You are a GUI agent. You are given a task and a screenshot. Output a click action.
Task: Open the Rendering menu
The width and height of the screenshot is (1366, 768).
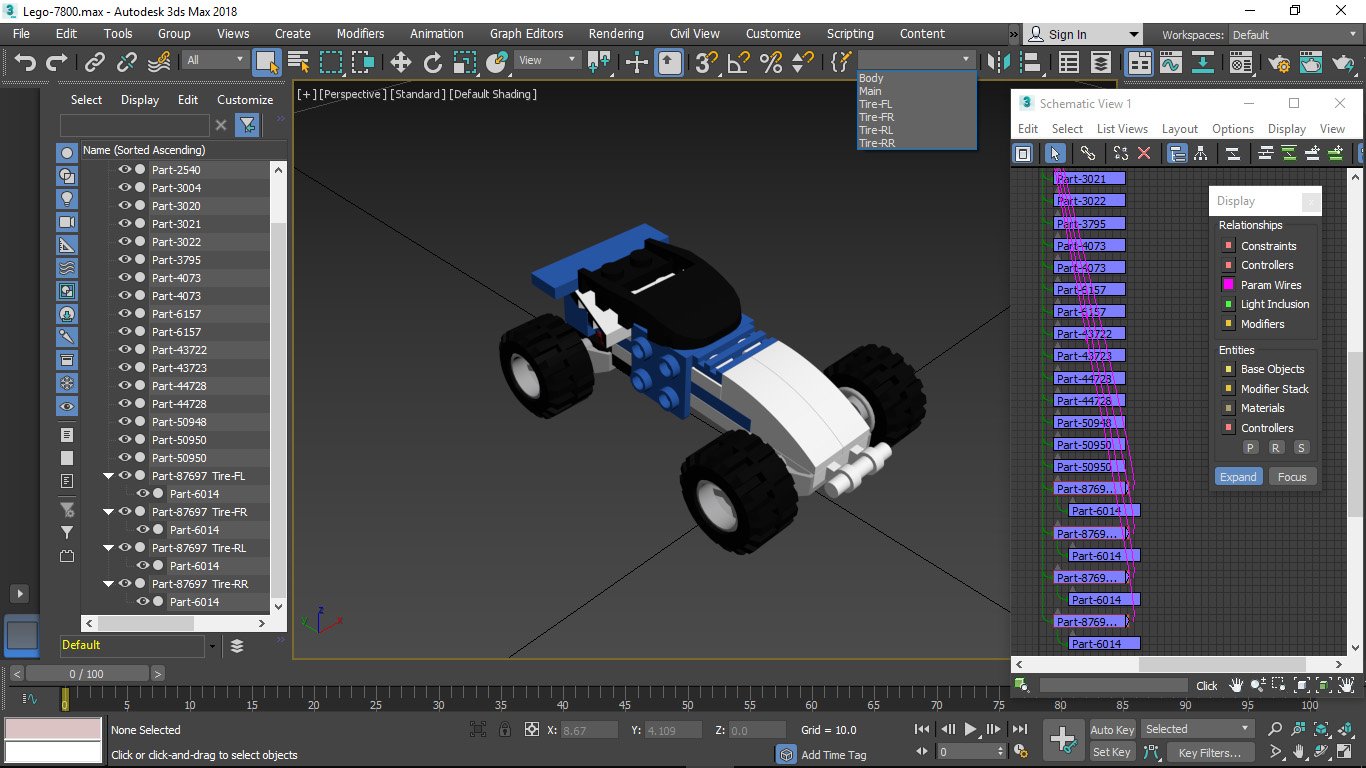[615, 33]
